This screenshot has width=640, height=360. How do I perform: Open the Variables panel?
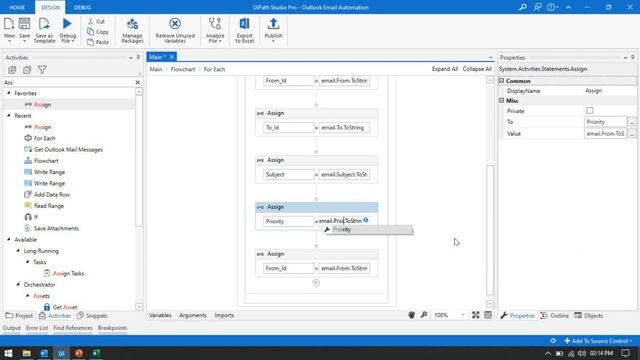coord(160,315)
